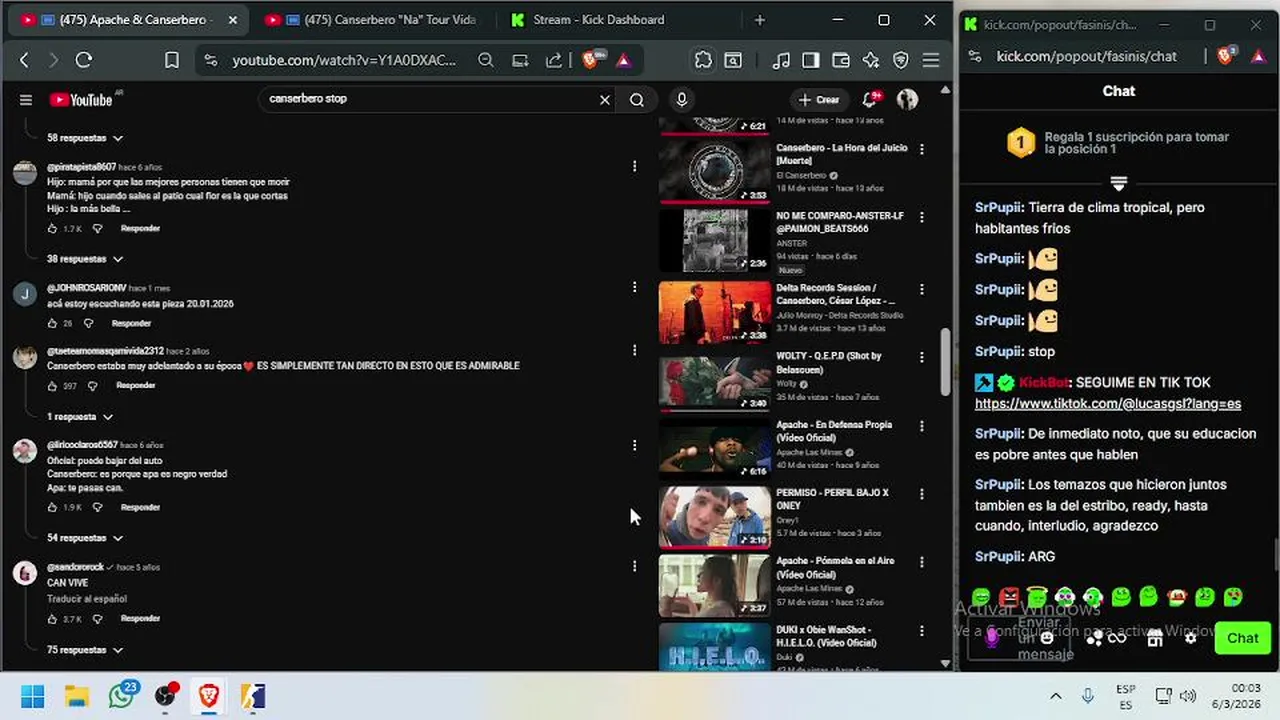Open the YouTube account avatar menu
This screenshot has width=1280, height=720.
(x=907, y=99)
